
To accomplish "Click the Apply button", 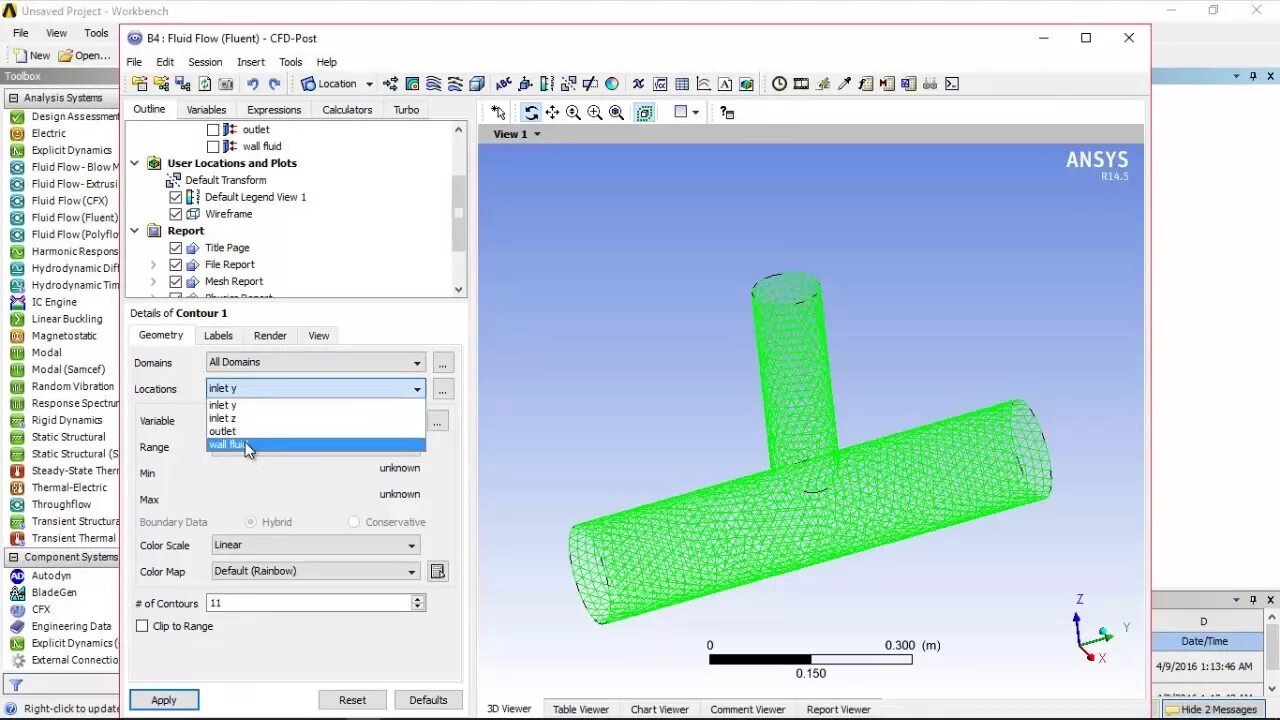I will point(164,700).
